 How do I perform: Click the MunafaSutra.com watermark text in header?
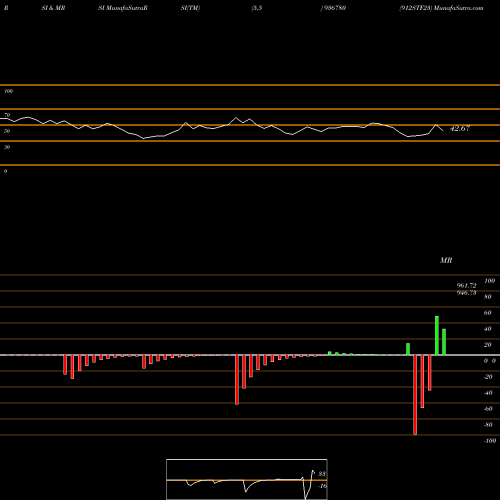459,8
